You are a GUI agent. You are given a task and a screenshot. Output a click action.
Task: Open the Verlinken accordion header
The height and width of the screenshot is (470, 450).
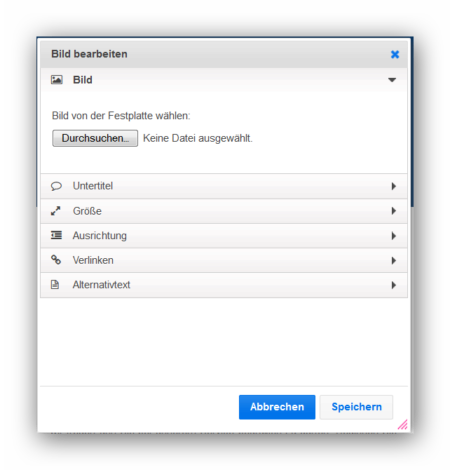pyautogui.click(x=224, y=260)
